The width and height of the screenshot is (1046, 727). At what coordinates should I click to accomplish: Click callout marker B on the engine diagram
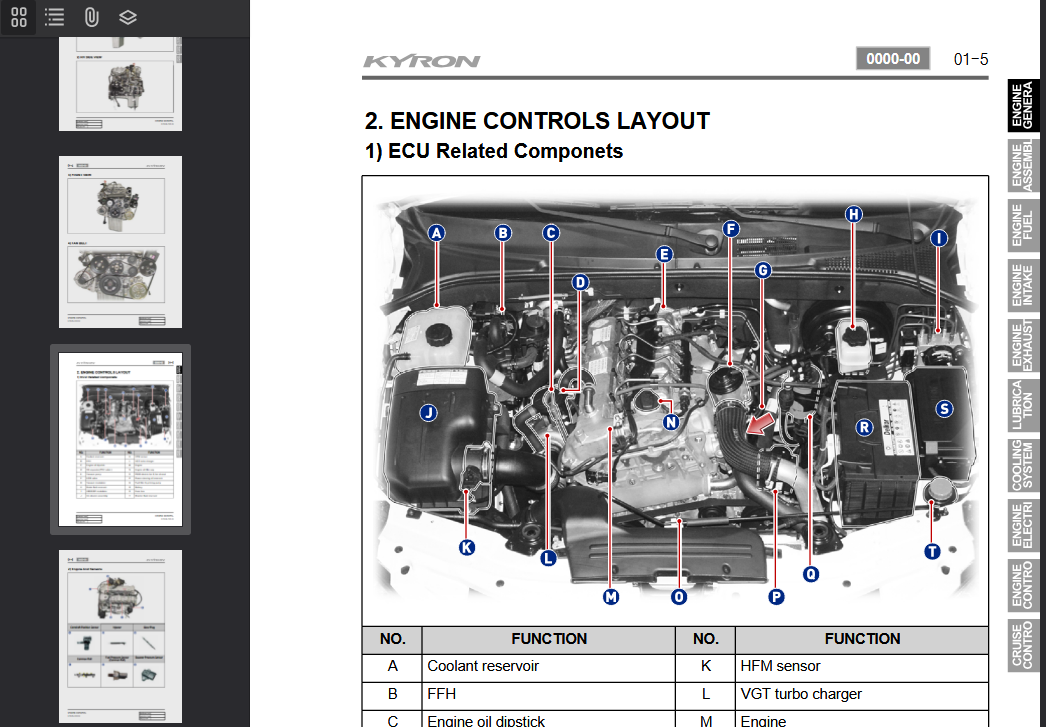[x=502, y=233]
